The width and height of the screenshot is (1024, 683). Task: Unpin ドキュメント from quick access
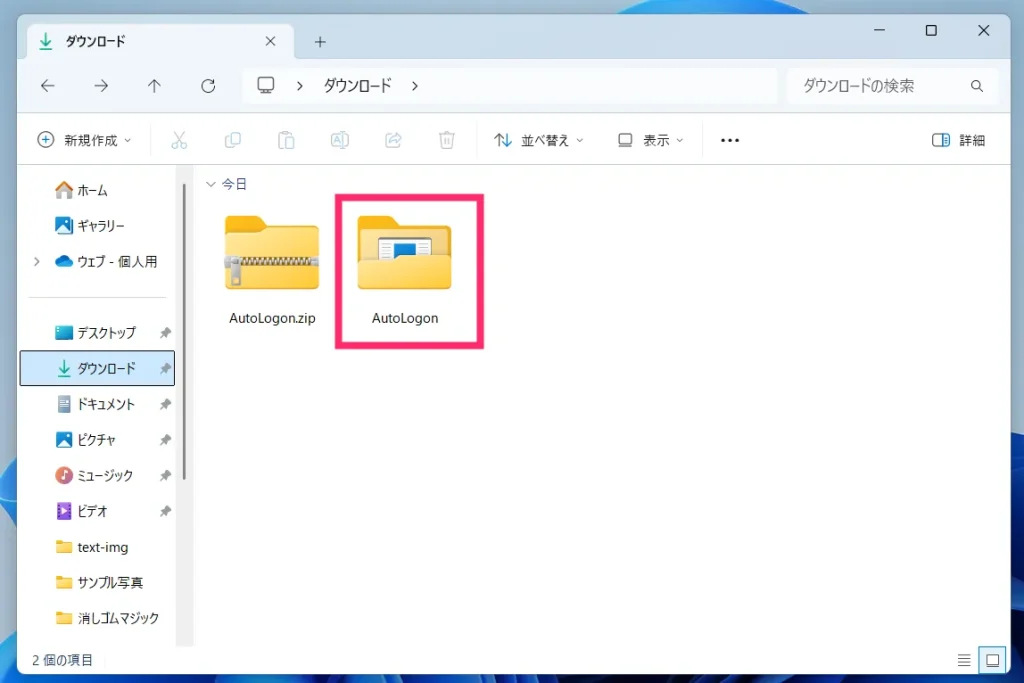165,404
